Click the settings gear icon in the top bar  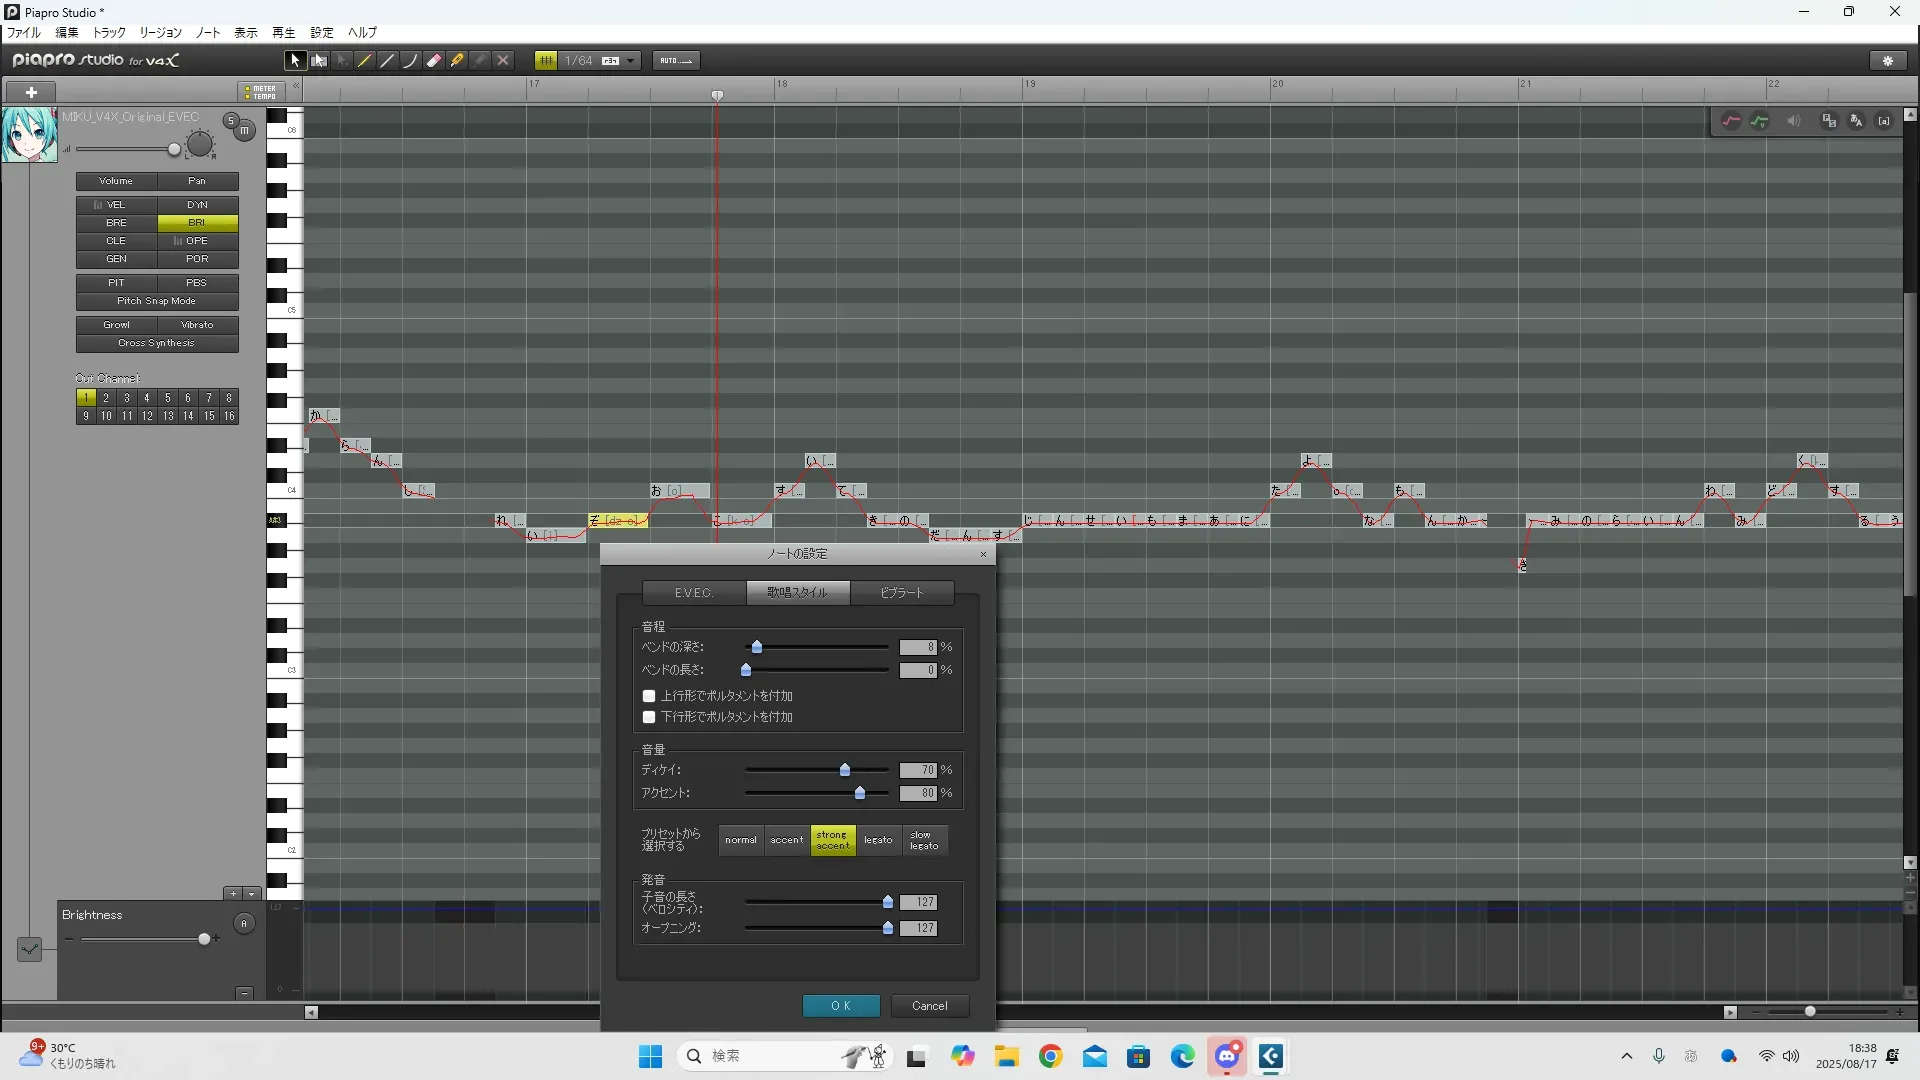coord(1888,61)
